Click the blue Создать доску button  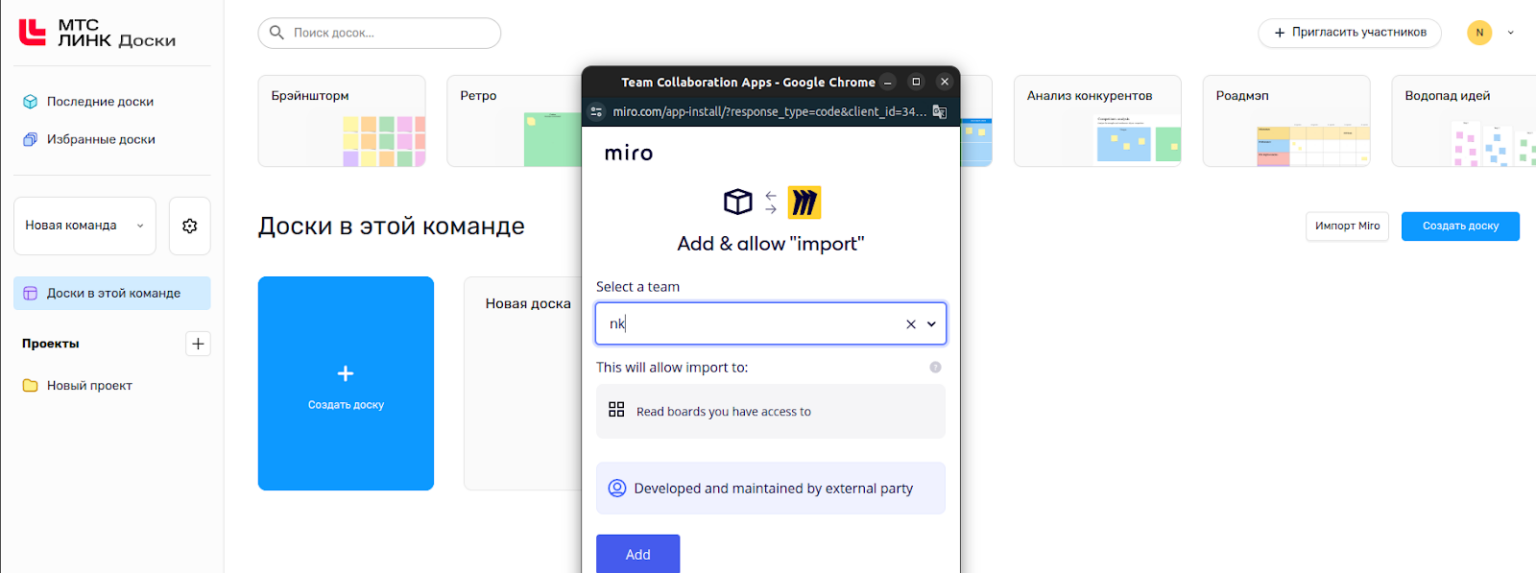click(1460, 226)
